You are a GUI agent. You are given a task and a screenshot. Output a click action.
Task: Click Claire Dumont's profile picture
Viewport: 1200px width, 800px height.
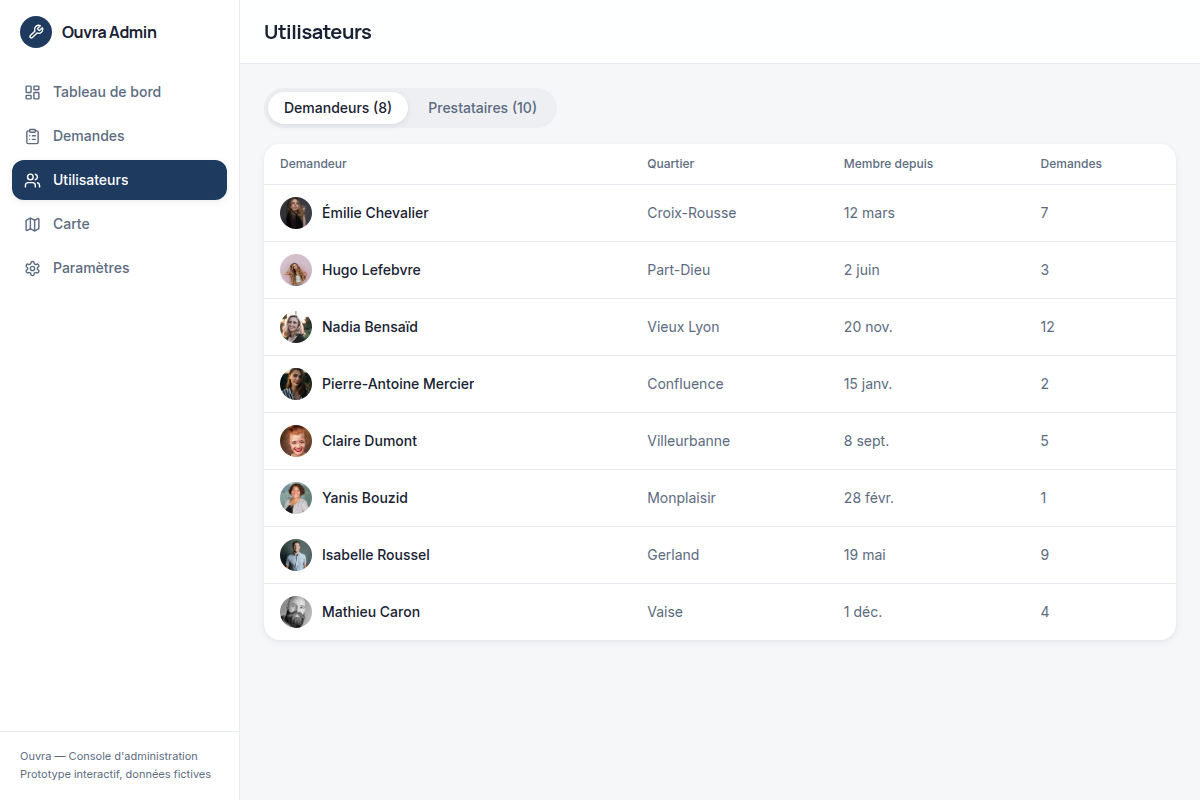pyautogui.click(x=296, y=441)
